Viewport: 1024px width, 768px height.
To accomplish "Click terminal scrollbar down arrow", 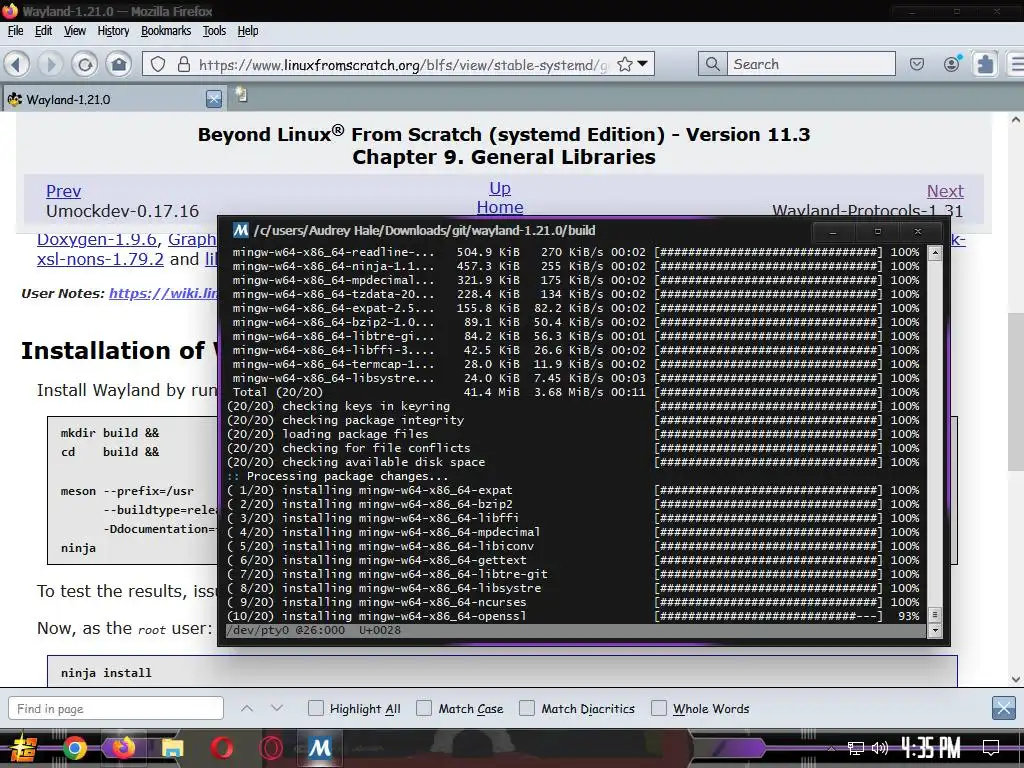I will [935, 630].
